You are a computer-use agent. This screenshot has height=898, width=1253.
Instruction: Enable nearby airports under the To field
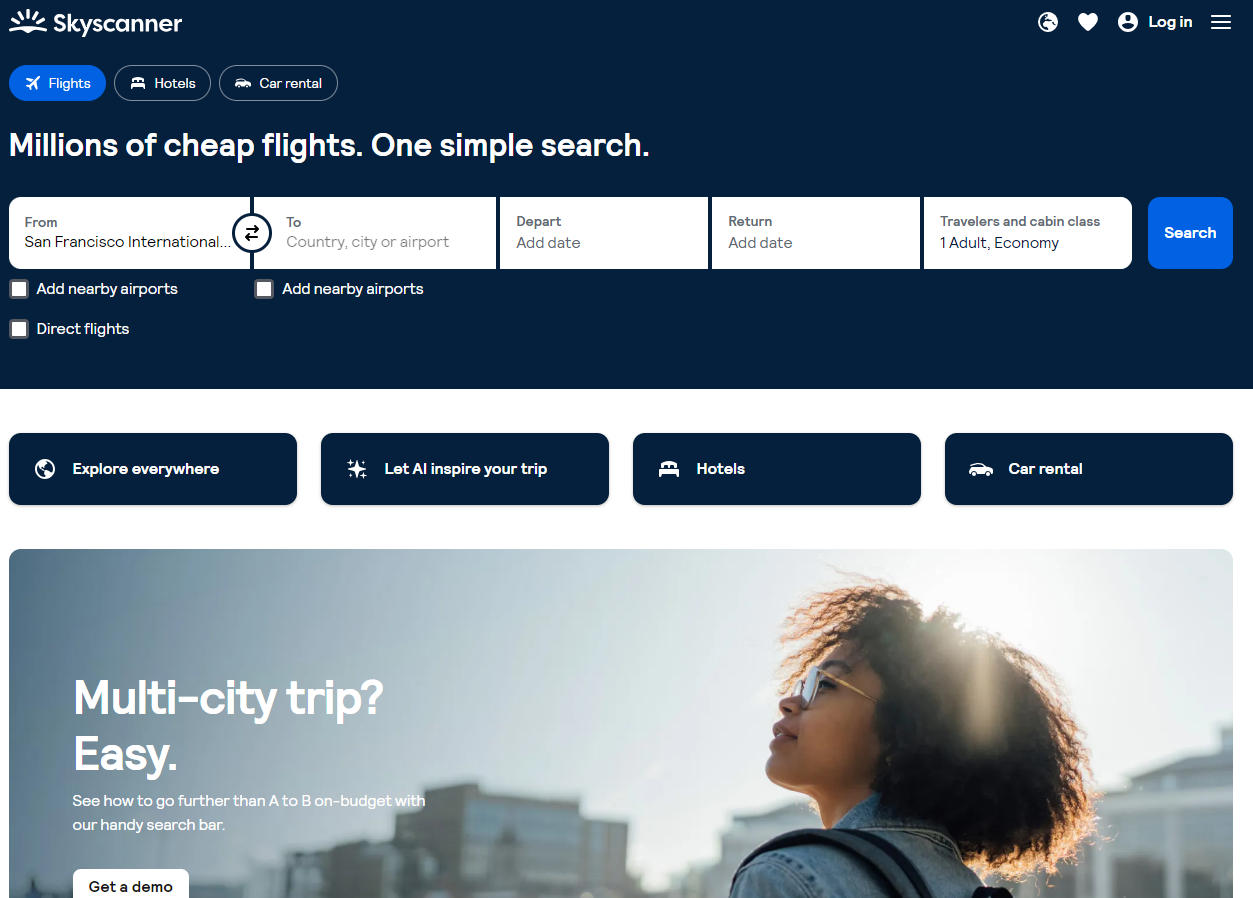[264, 289]
